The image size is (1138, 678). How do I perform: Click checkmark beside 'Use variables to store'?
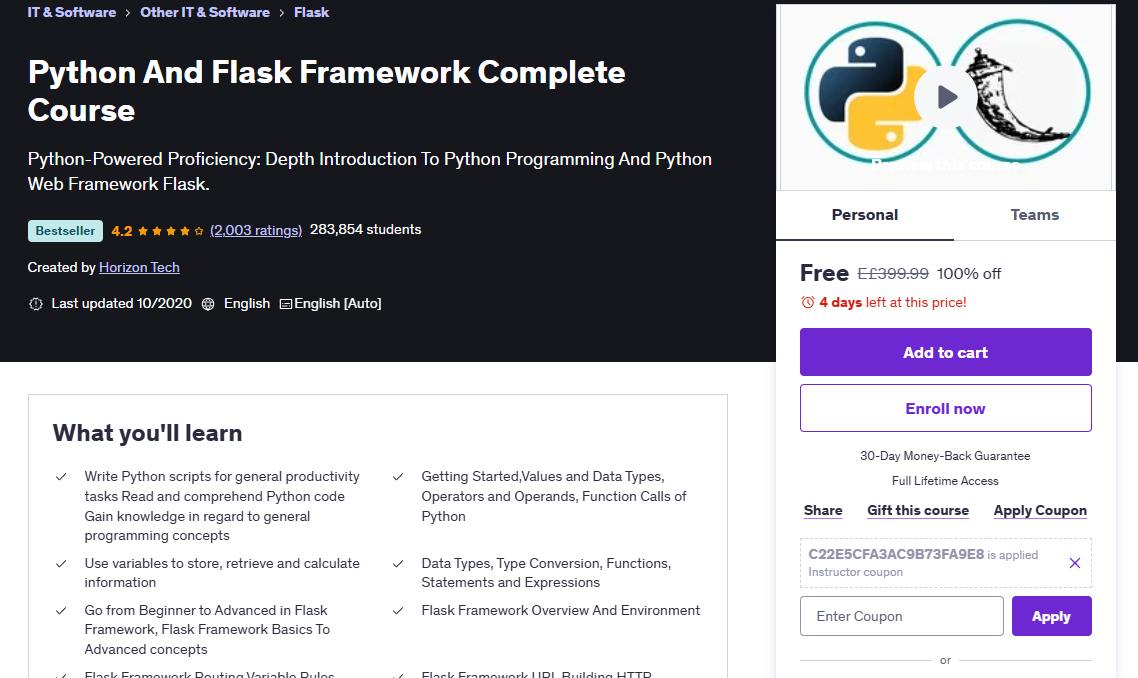pyautogui.click(x=62, y=563)
